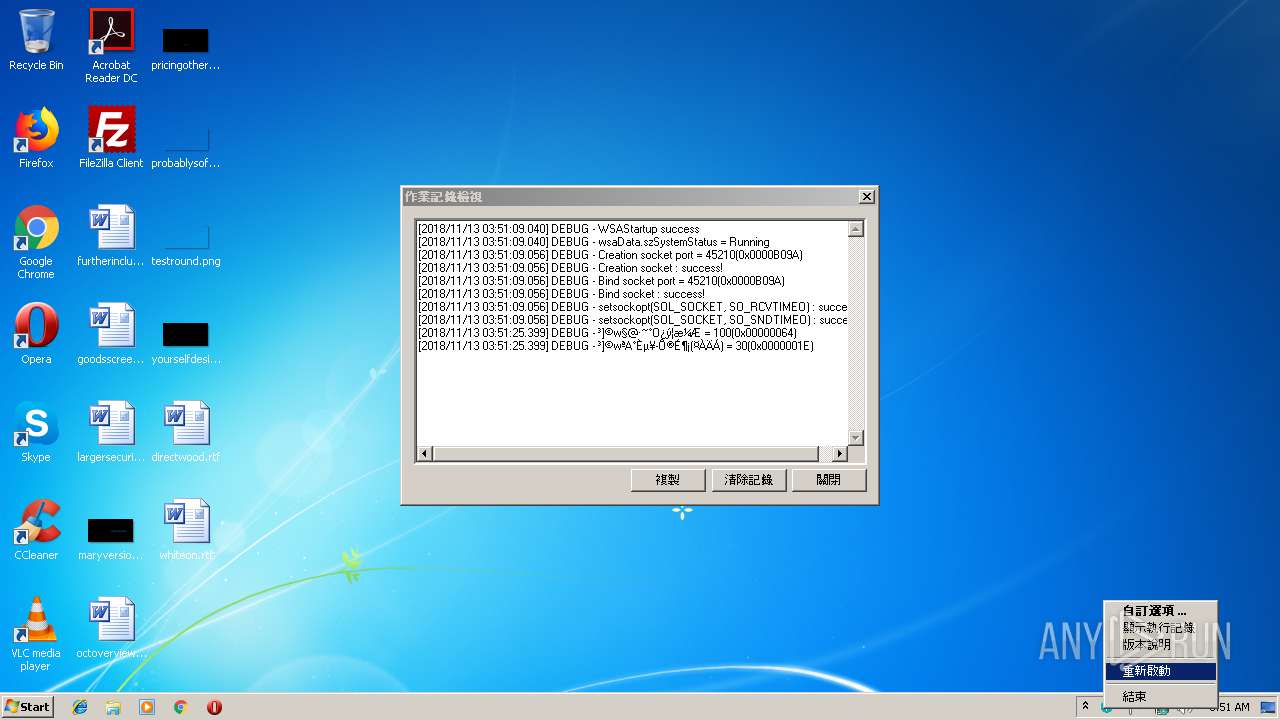Open the Opera desktop shortcut

[36, 334]
